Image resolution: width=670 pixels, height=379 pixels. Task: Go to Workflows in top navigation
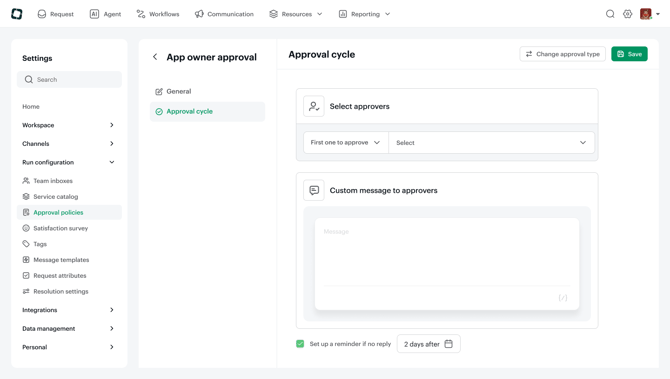(158, 14)
